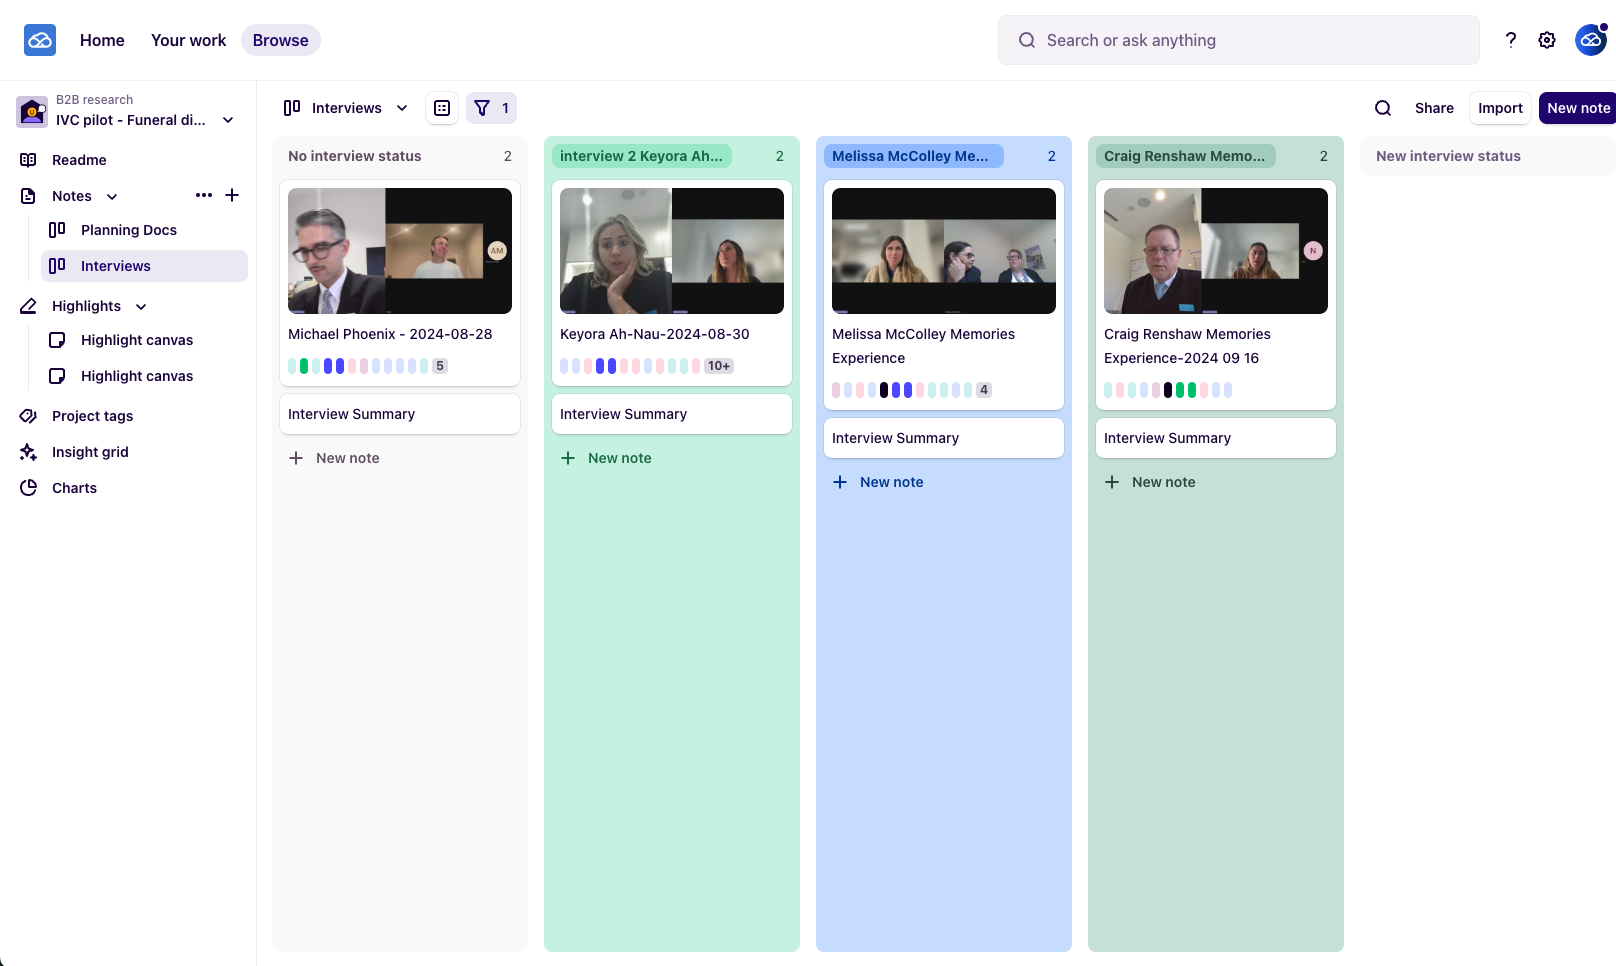Open Michael Phoenix interview video thumbnail
The width and height of the screenshot is (1616, 966).
pyautogui.click(x=400, y=251)
